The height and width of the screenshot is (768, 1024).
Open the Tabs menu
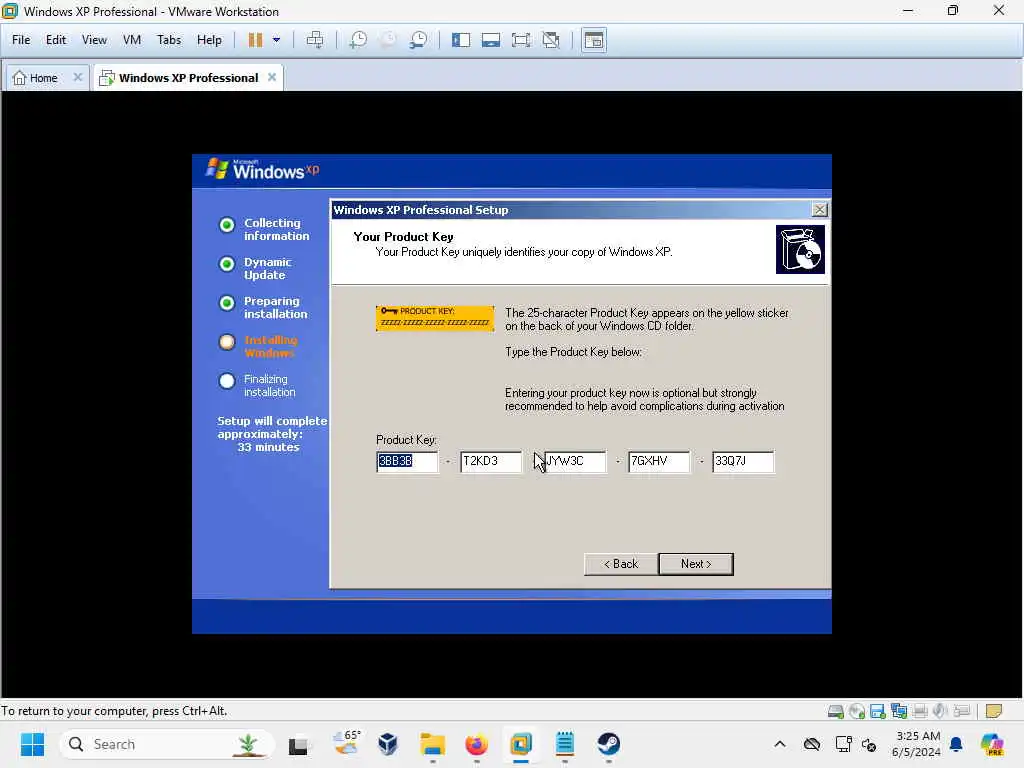(169, 40)
